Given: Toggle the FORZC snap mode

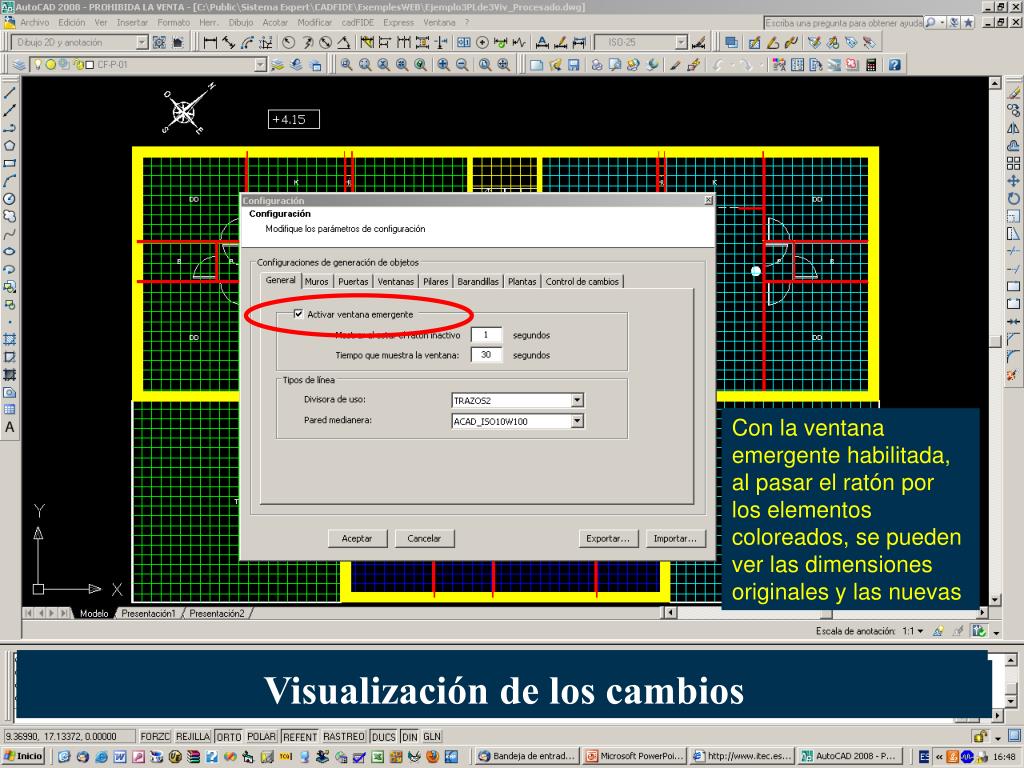Looking at the screenshot, I should (155, 737).
